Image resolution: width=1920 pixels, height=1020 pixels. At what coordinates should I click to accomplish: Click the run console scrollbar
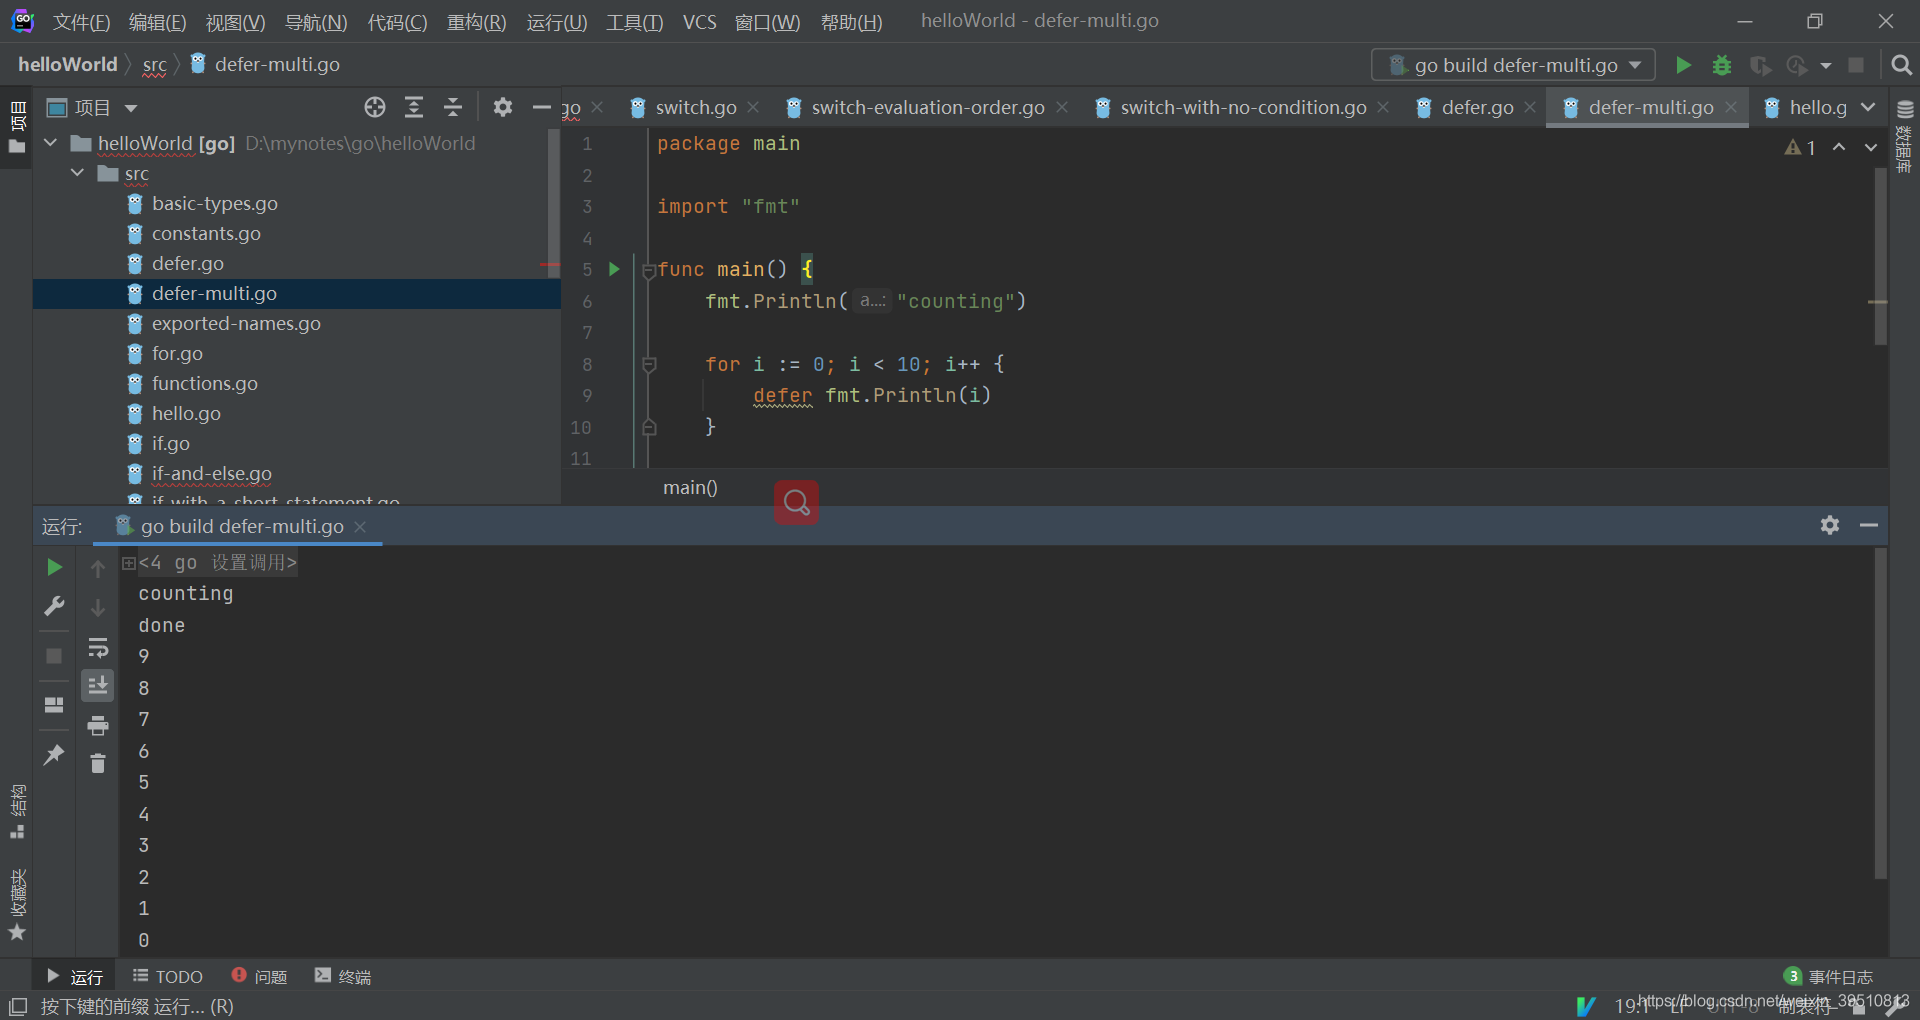click(x=1880, y=714)
